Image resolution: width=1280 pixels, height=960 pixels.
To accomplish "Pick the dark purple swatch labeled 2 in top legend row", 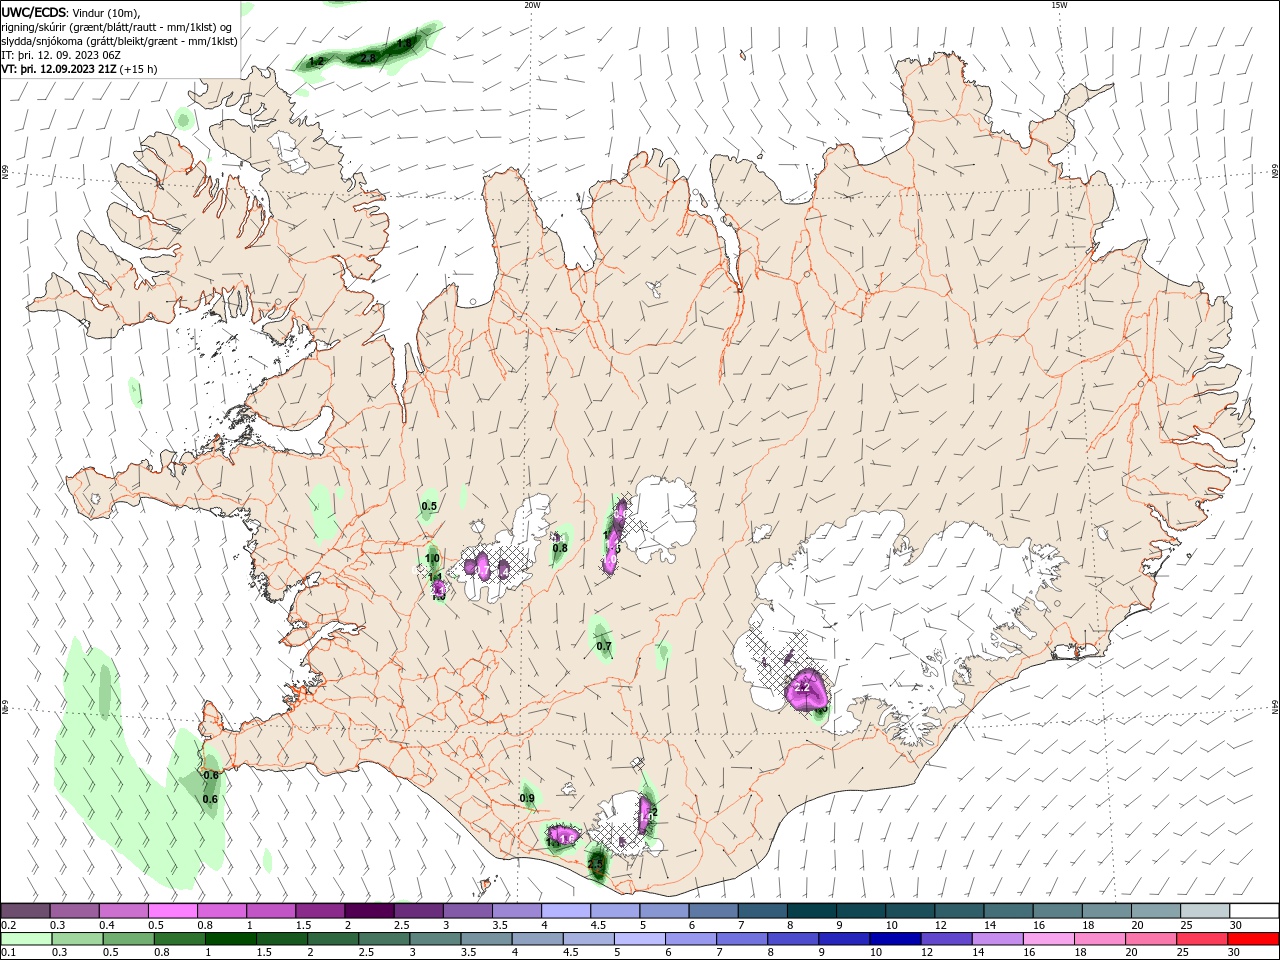I will pyautogui.click(x=369, y=911).
